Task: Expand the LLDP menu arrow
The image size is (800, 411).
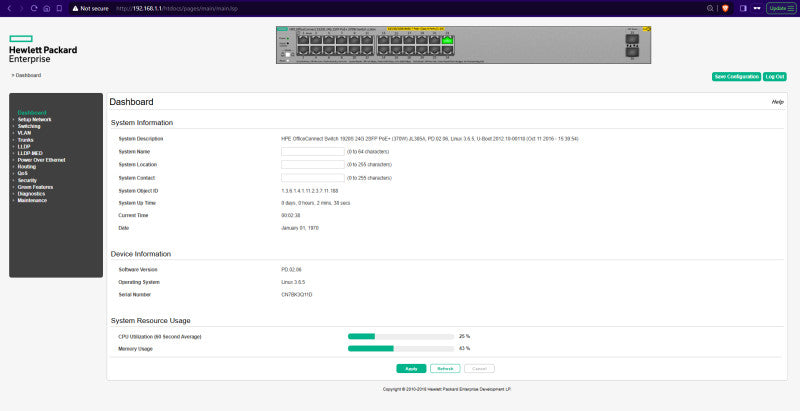Action: pyautogui.click(x=14, y=146)
